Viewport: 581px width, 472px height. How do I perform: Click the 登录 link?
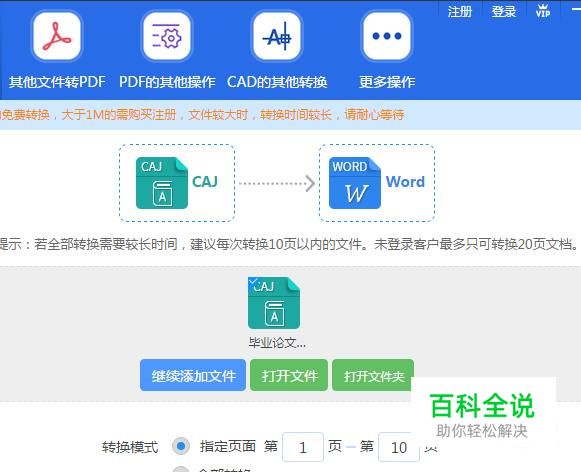click(x=503, y=11)
